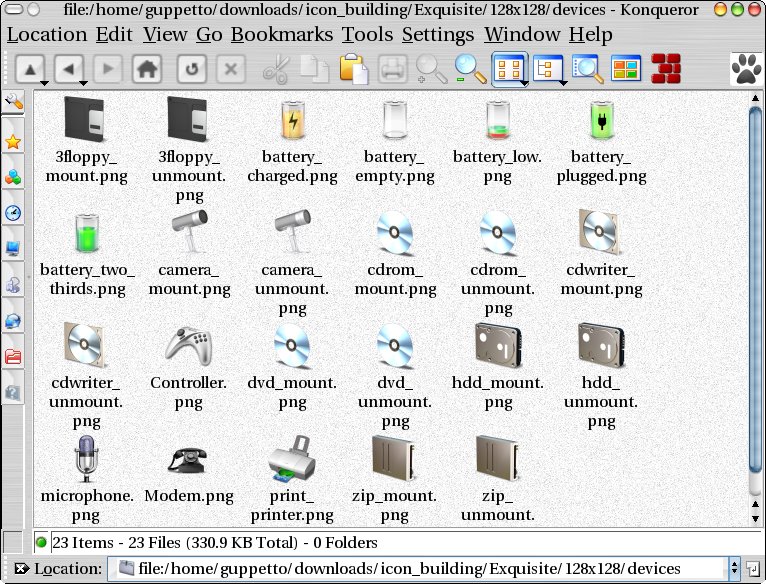Stop loading with the X toolbar button

click(231, 69)
